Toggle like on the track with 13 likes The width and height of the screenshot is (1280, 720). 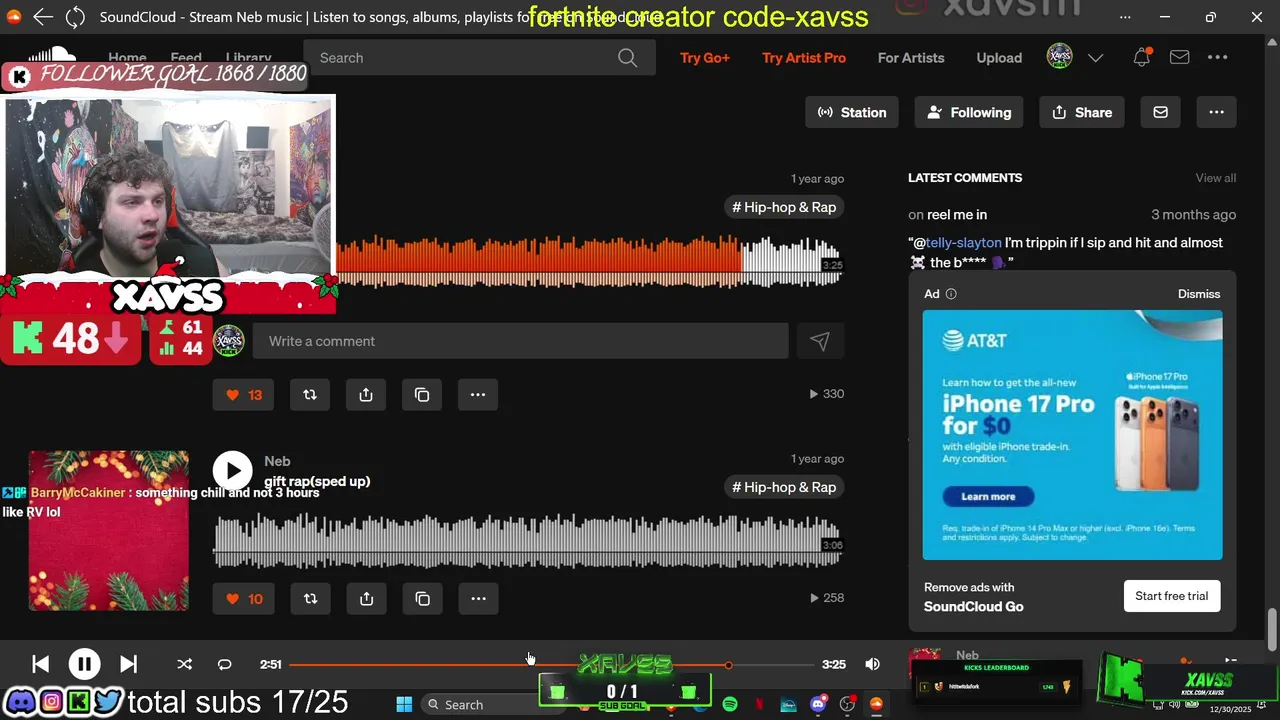click(243, 394)
